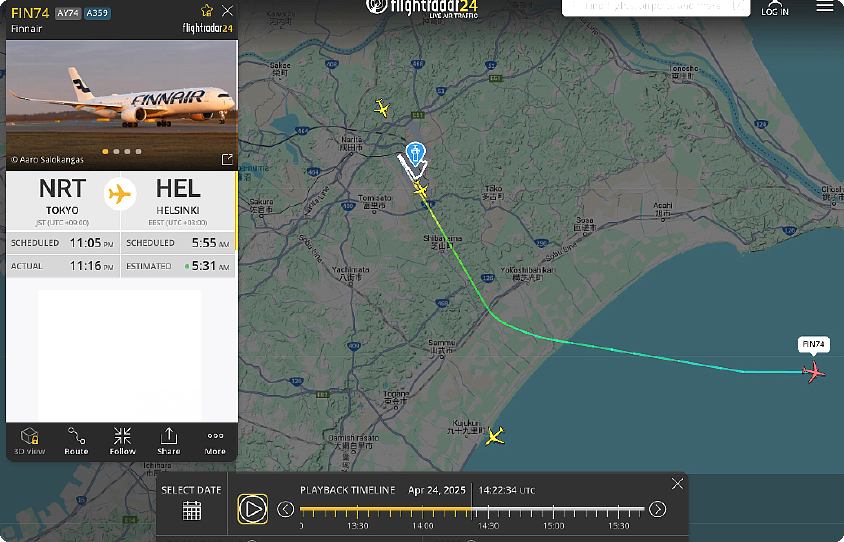
Task: Select the yellow aircraft near Kujukuri
Action: pos(494,436)
